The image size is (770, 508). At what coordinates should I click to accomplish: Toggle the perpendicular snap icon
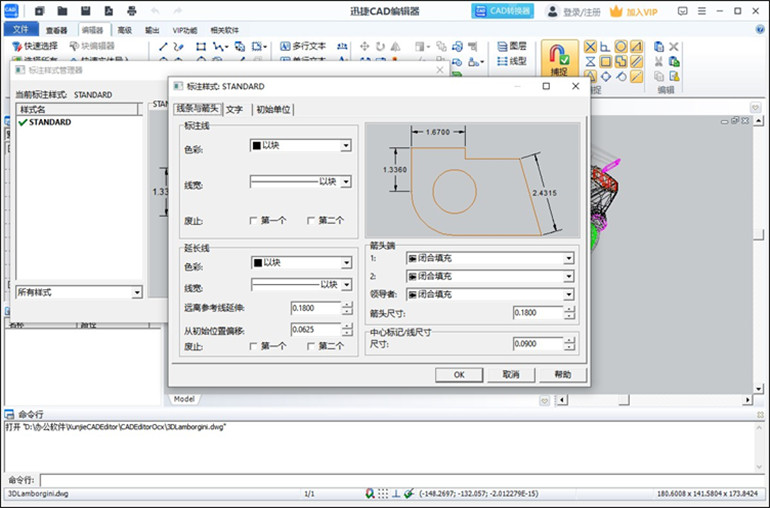tap(605, 47)
